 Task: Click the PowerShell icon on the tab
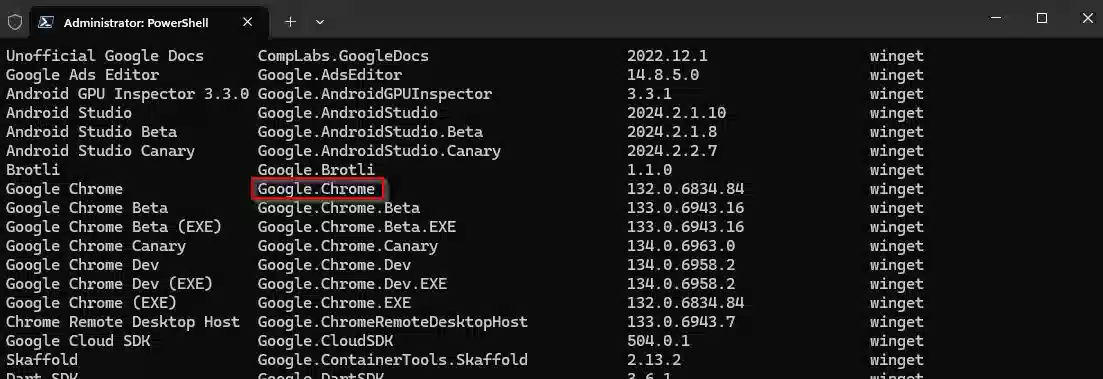46,22
